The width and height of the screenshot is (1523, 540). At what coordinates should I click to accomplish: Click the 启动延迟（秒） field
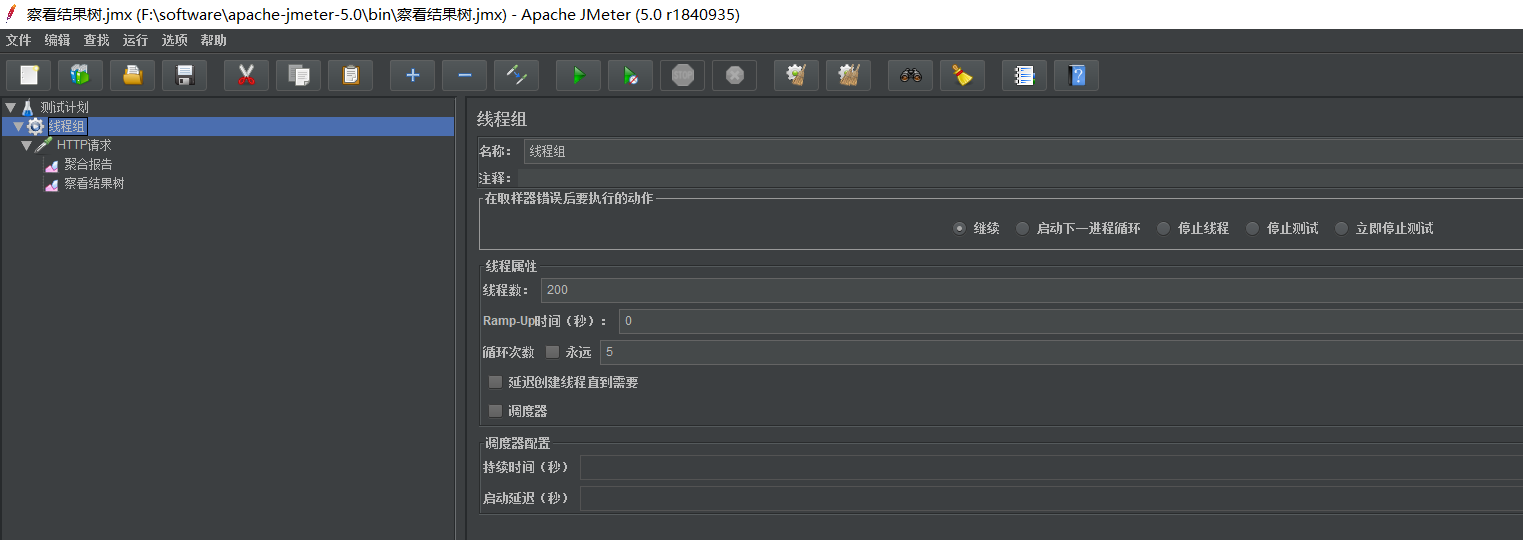[1051, 498]
